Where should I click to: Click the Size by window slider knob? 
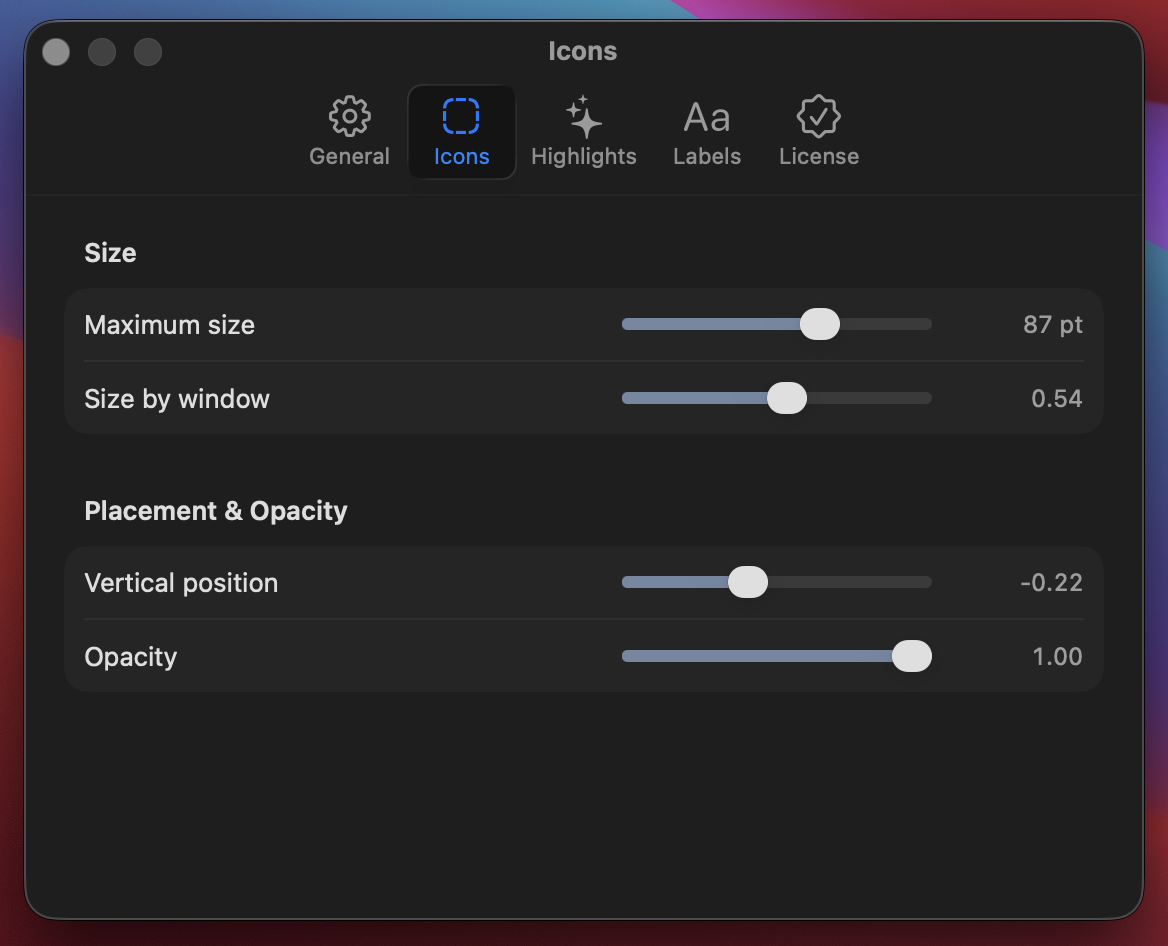[787, 398]
